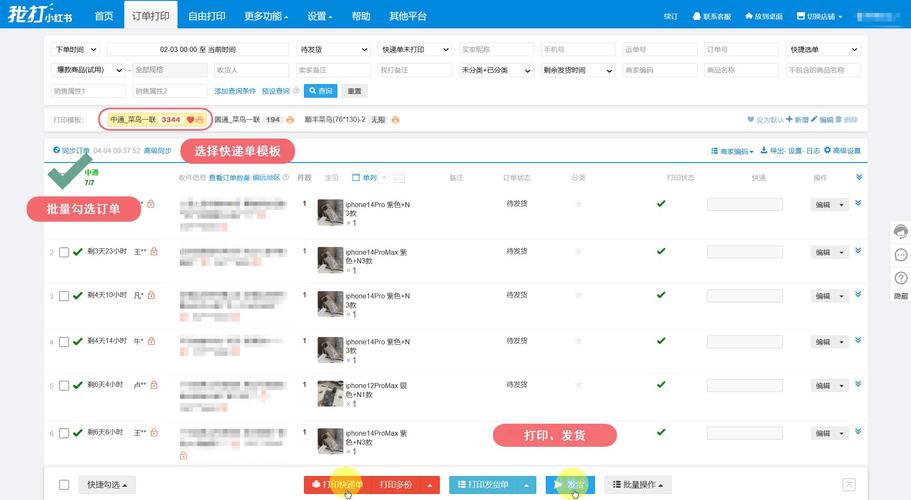The image size is (911, 500).
Task: Open the 快捷勾选 dropdown in the bottom bar
Action: tap(107, 484)
